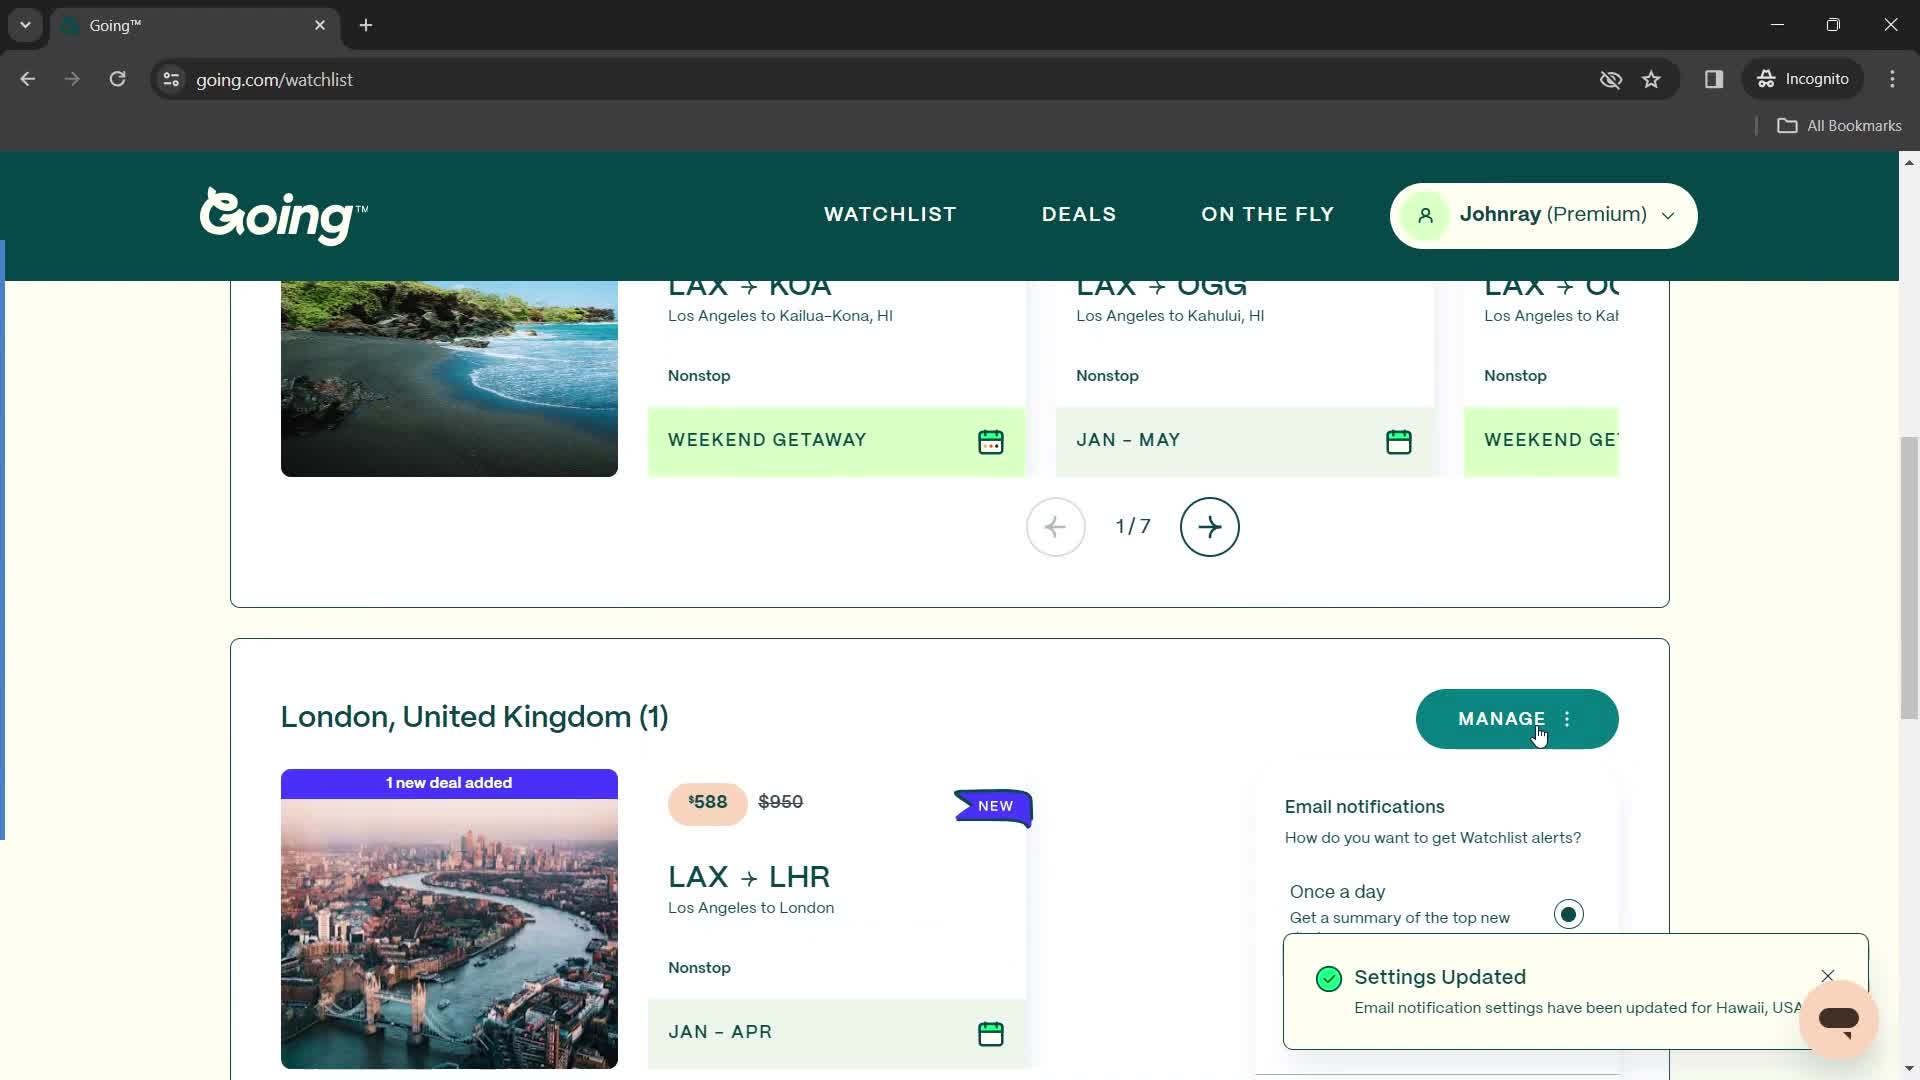Open the DEALS navigation tab
Image resolution: width=1920 pixels, height=1080 pixels.
(x=1079, y=214)
